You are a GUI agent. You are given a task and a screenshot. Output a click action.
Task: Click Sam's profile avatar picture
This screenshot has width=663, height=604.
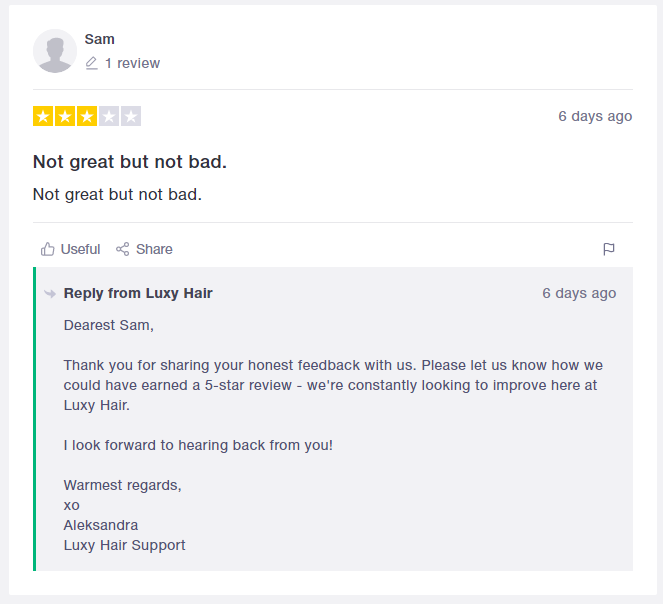pyautogui.click(x=55, y=51)
